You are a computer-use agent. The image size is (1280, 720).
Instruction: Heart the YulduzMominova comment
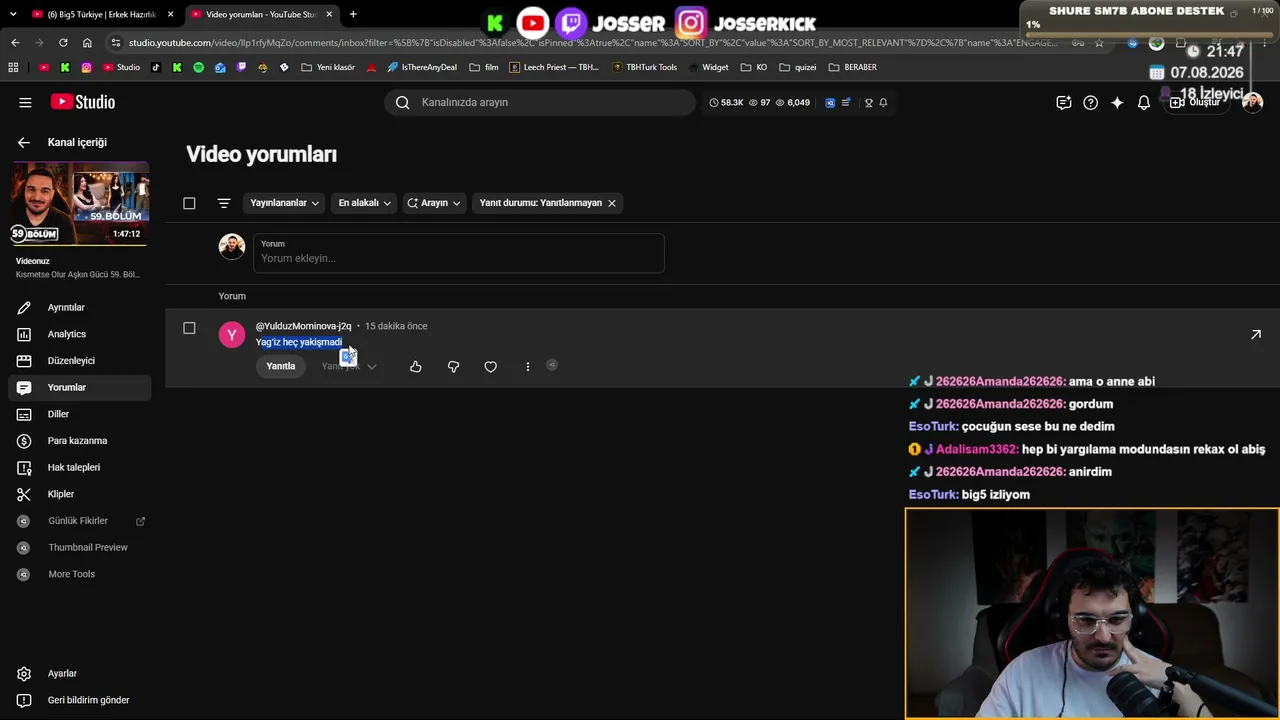coord(490,367)
